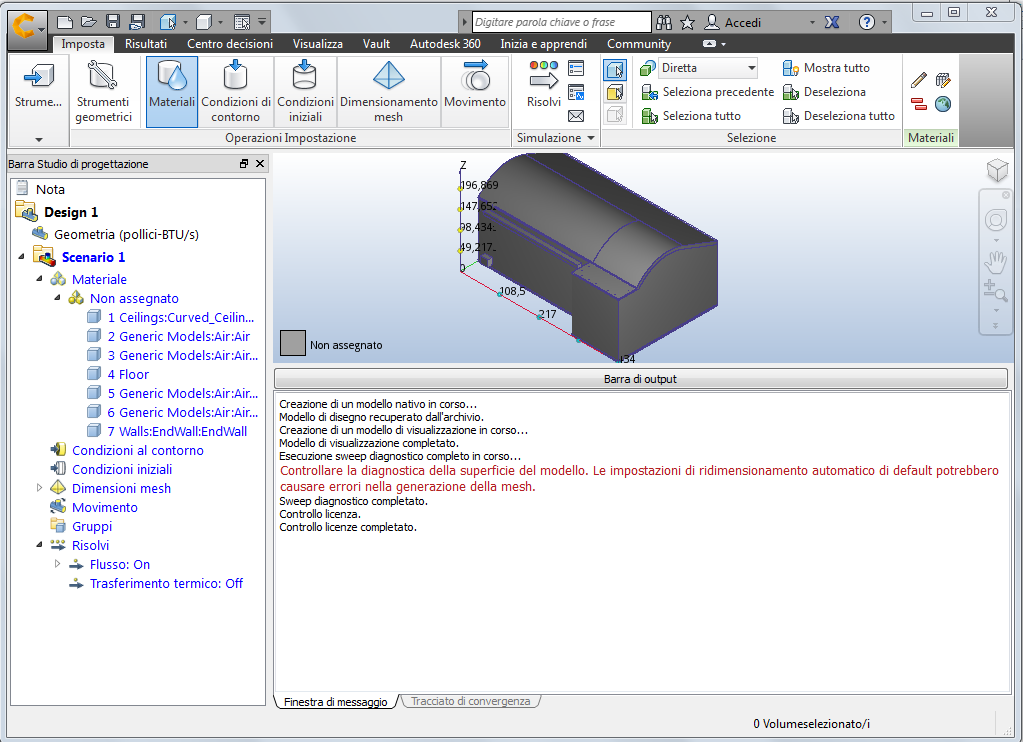Expand the Flusso: On tree node
This screenshot has width=1023, height=742.
pos(58,564)
